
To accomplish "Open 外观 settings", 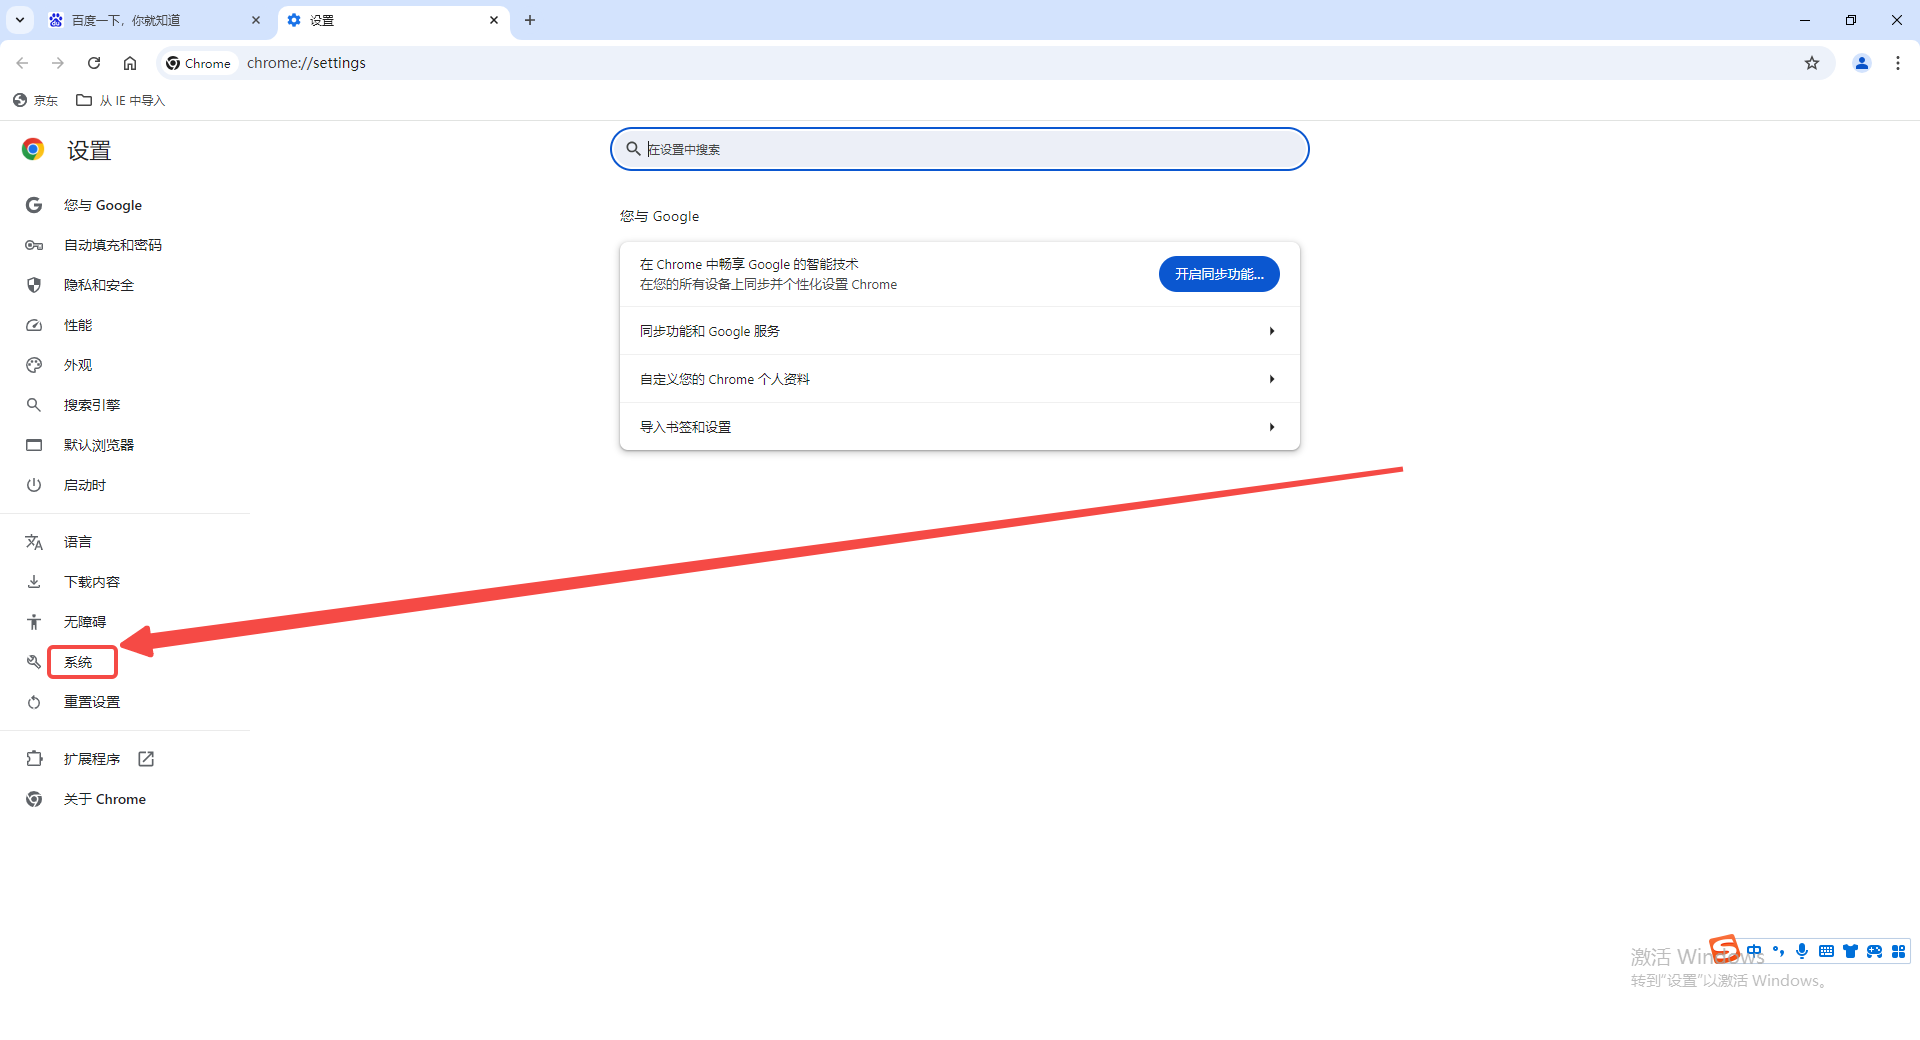I will 78,365.
